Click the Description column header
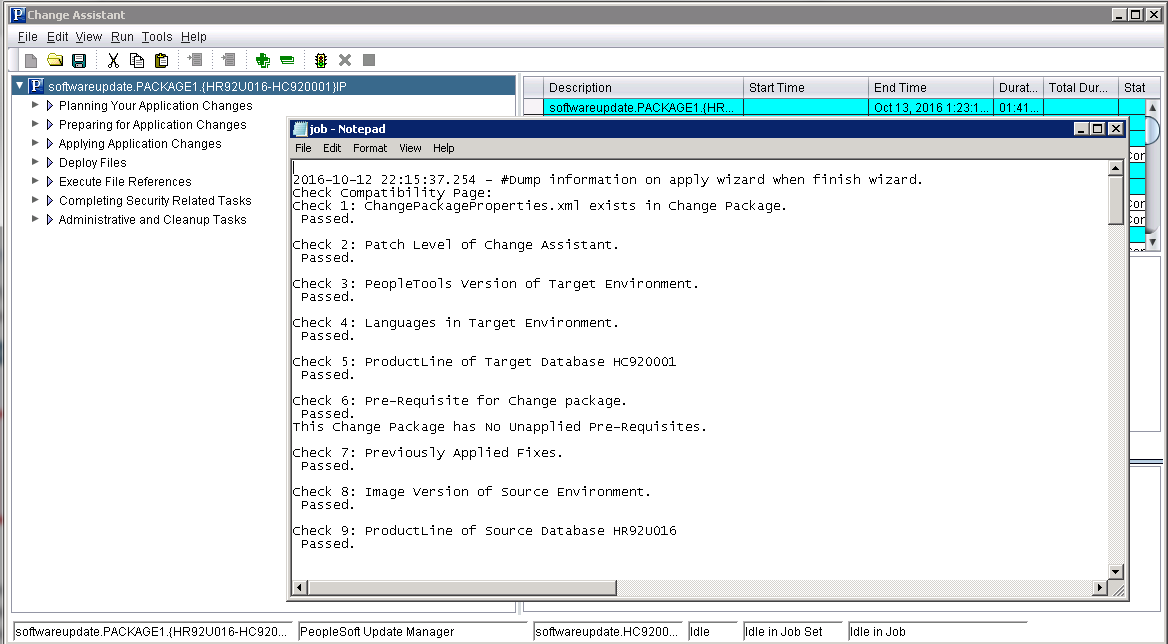 click(x=644, y=87)
